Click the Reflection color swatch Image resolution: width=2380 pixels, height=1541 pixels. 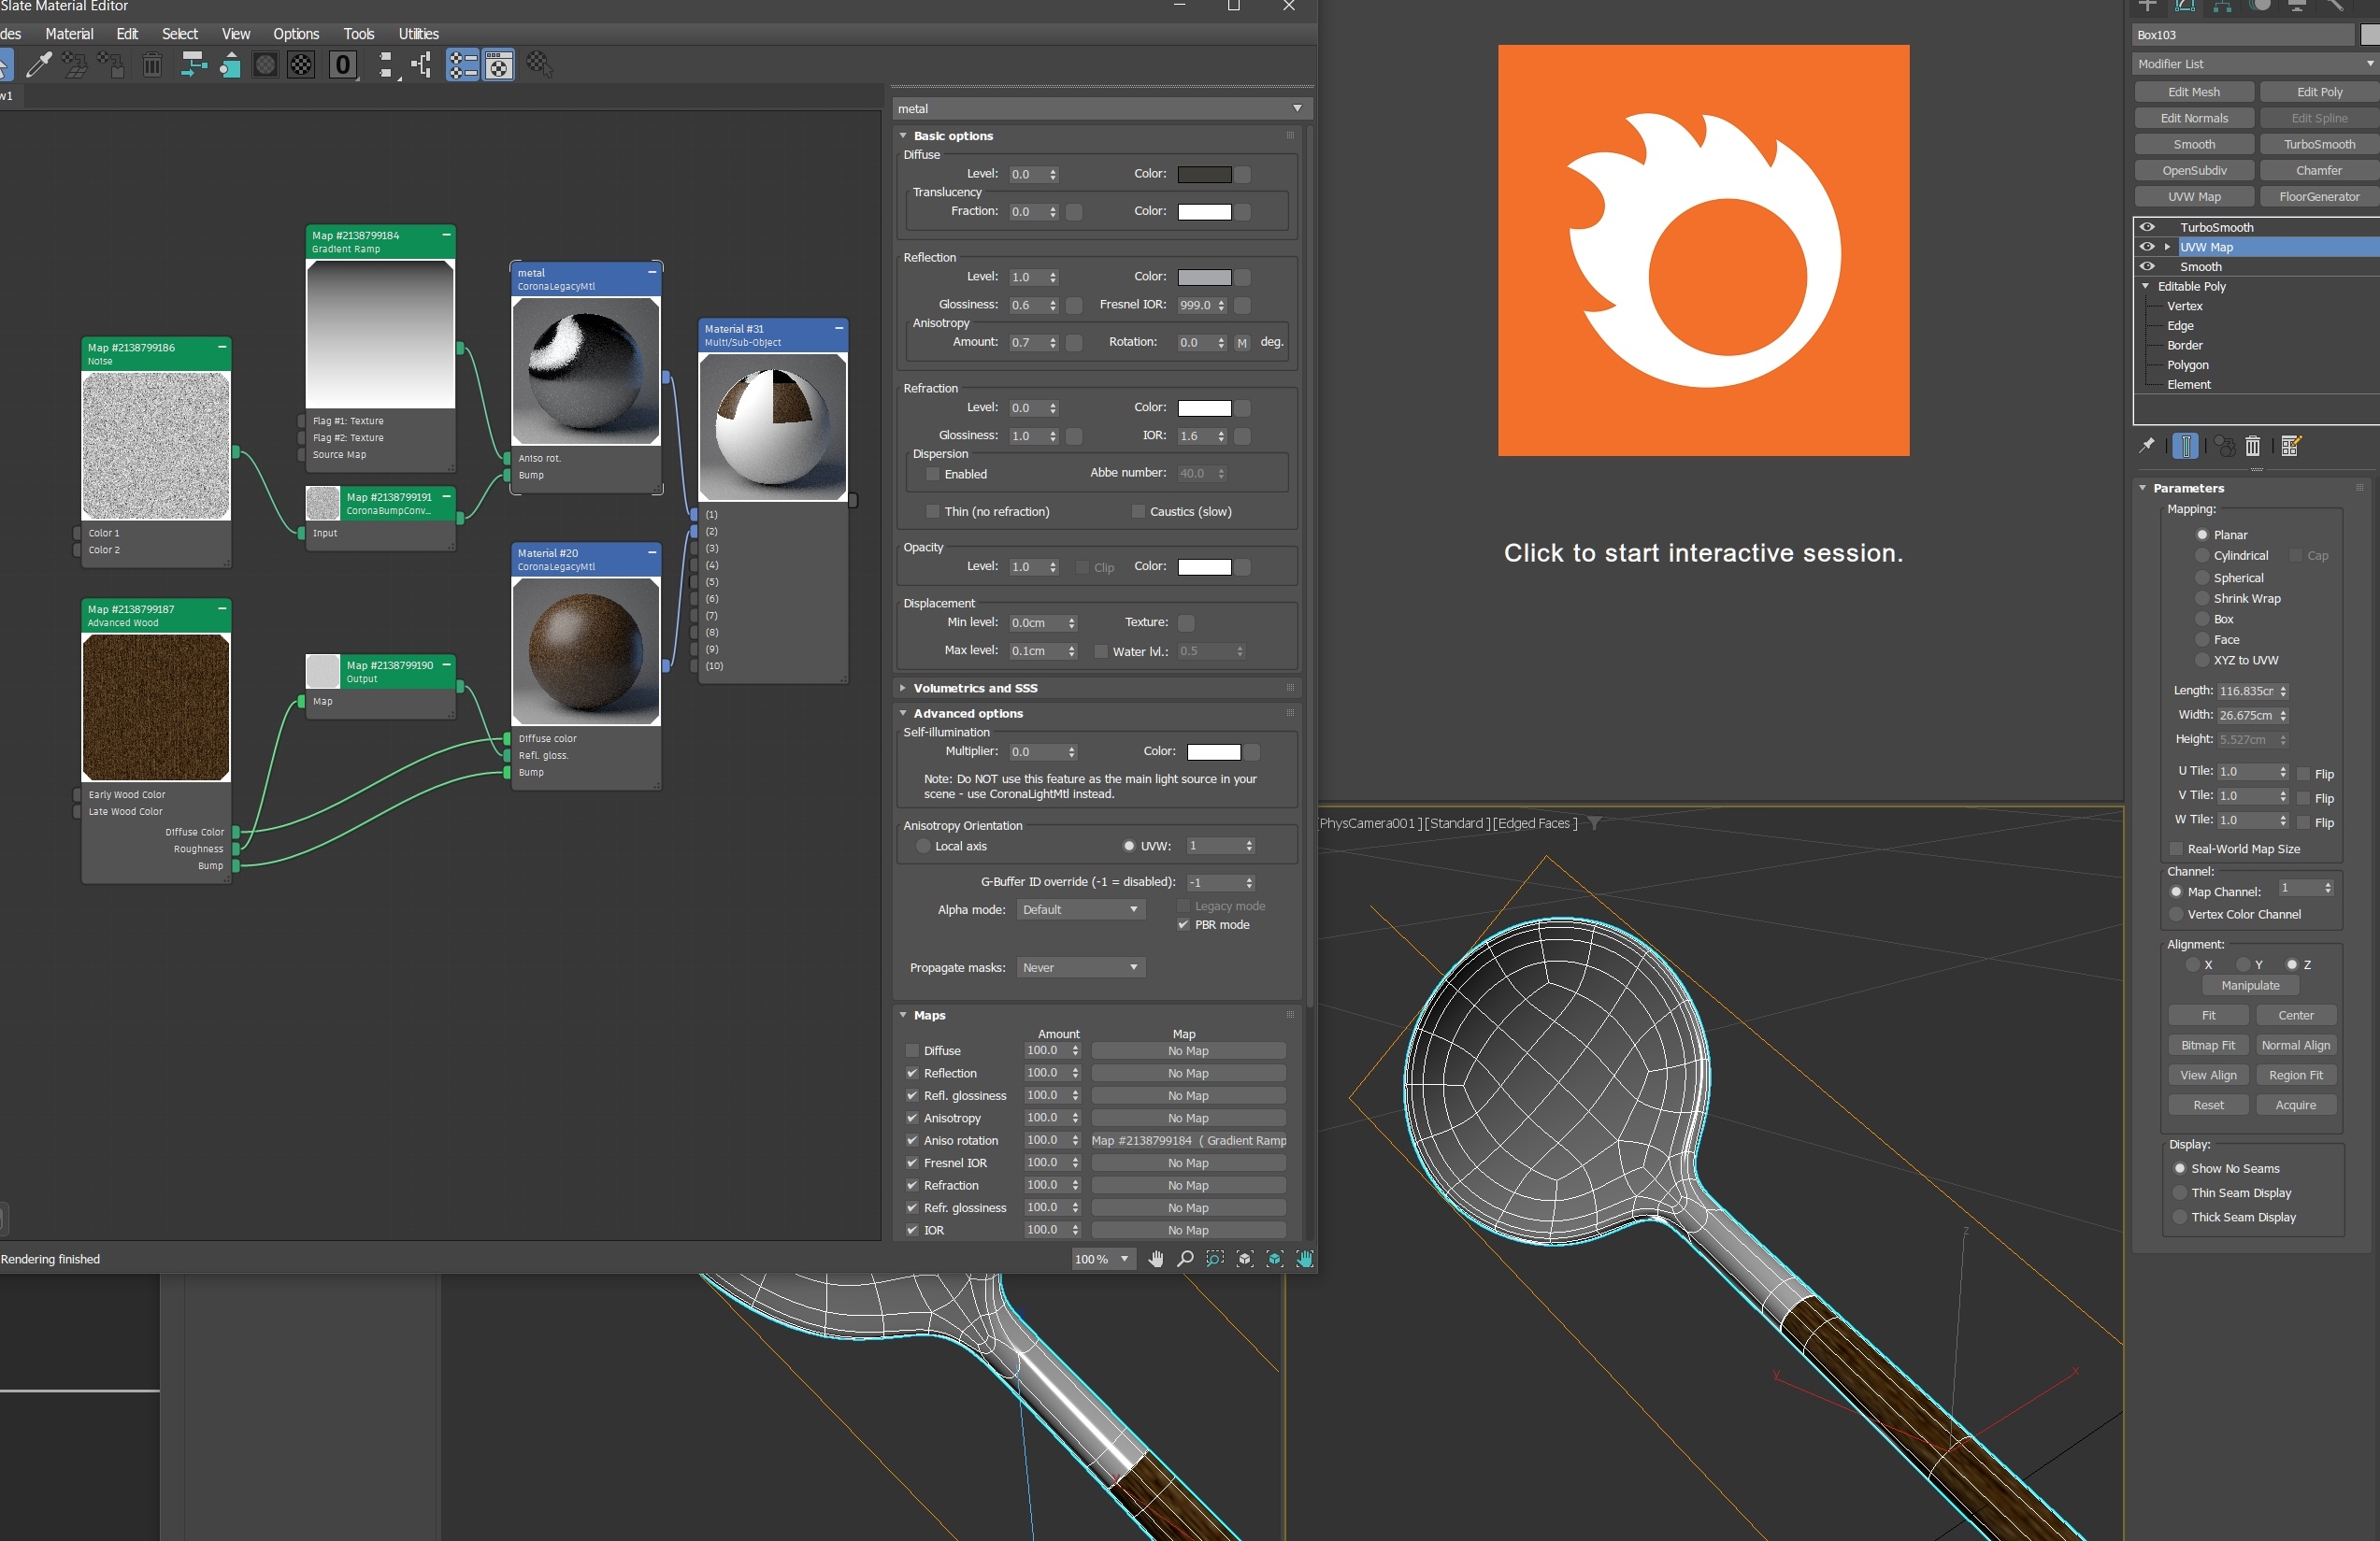[x=1204, y=277]
